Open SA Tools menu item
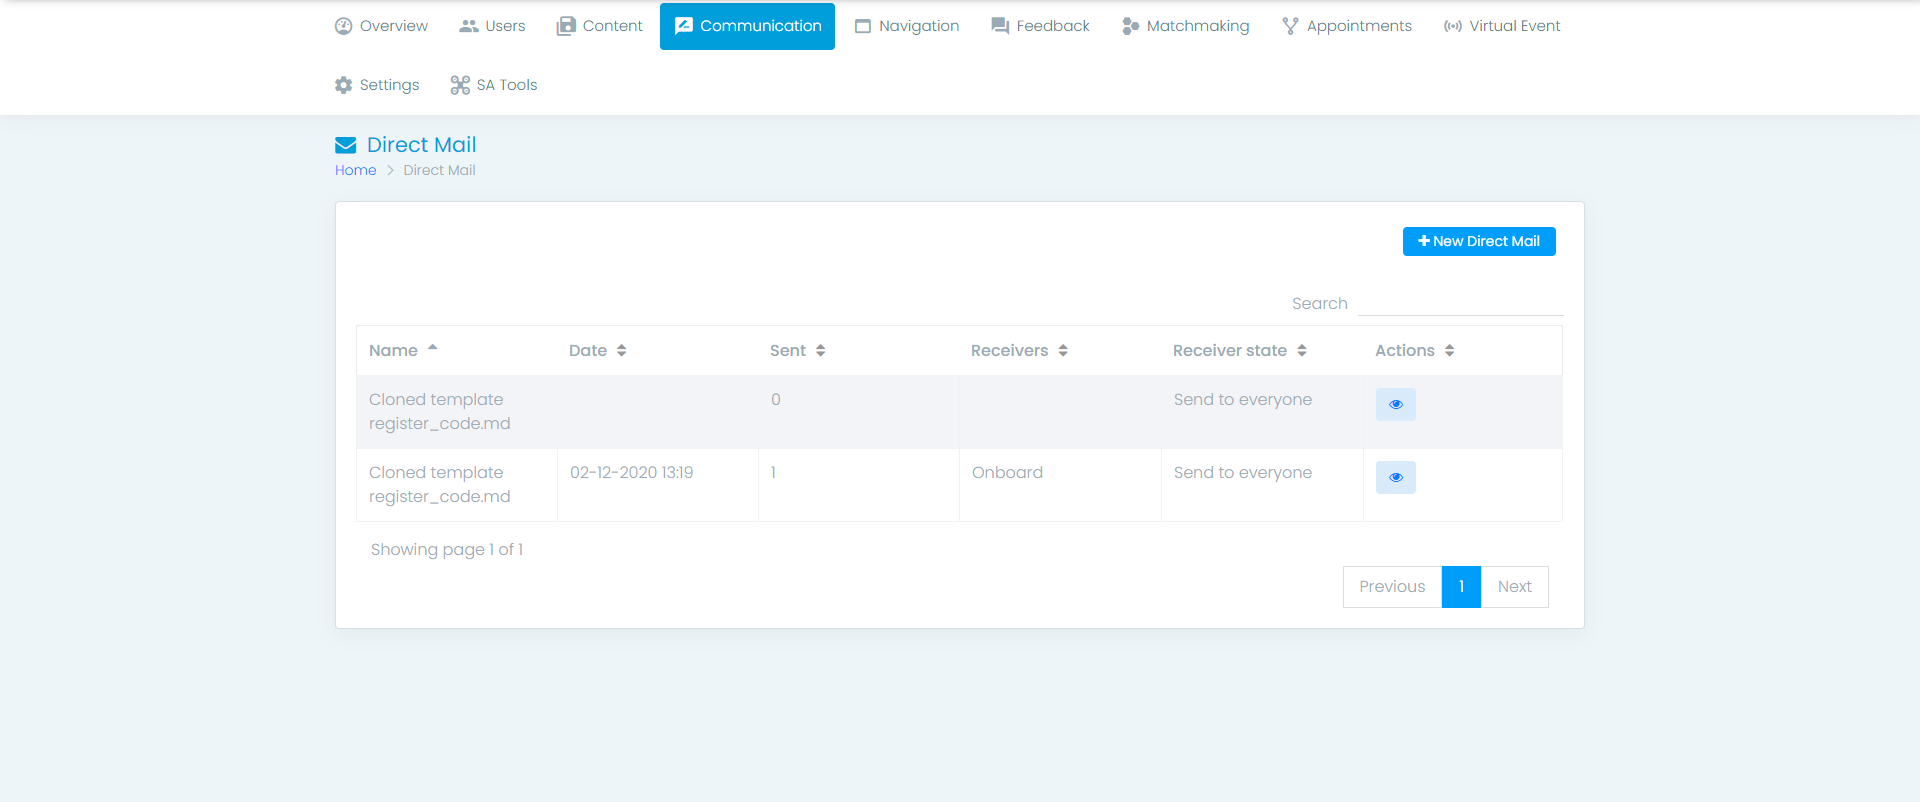 [494, 85]
